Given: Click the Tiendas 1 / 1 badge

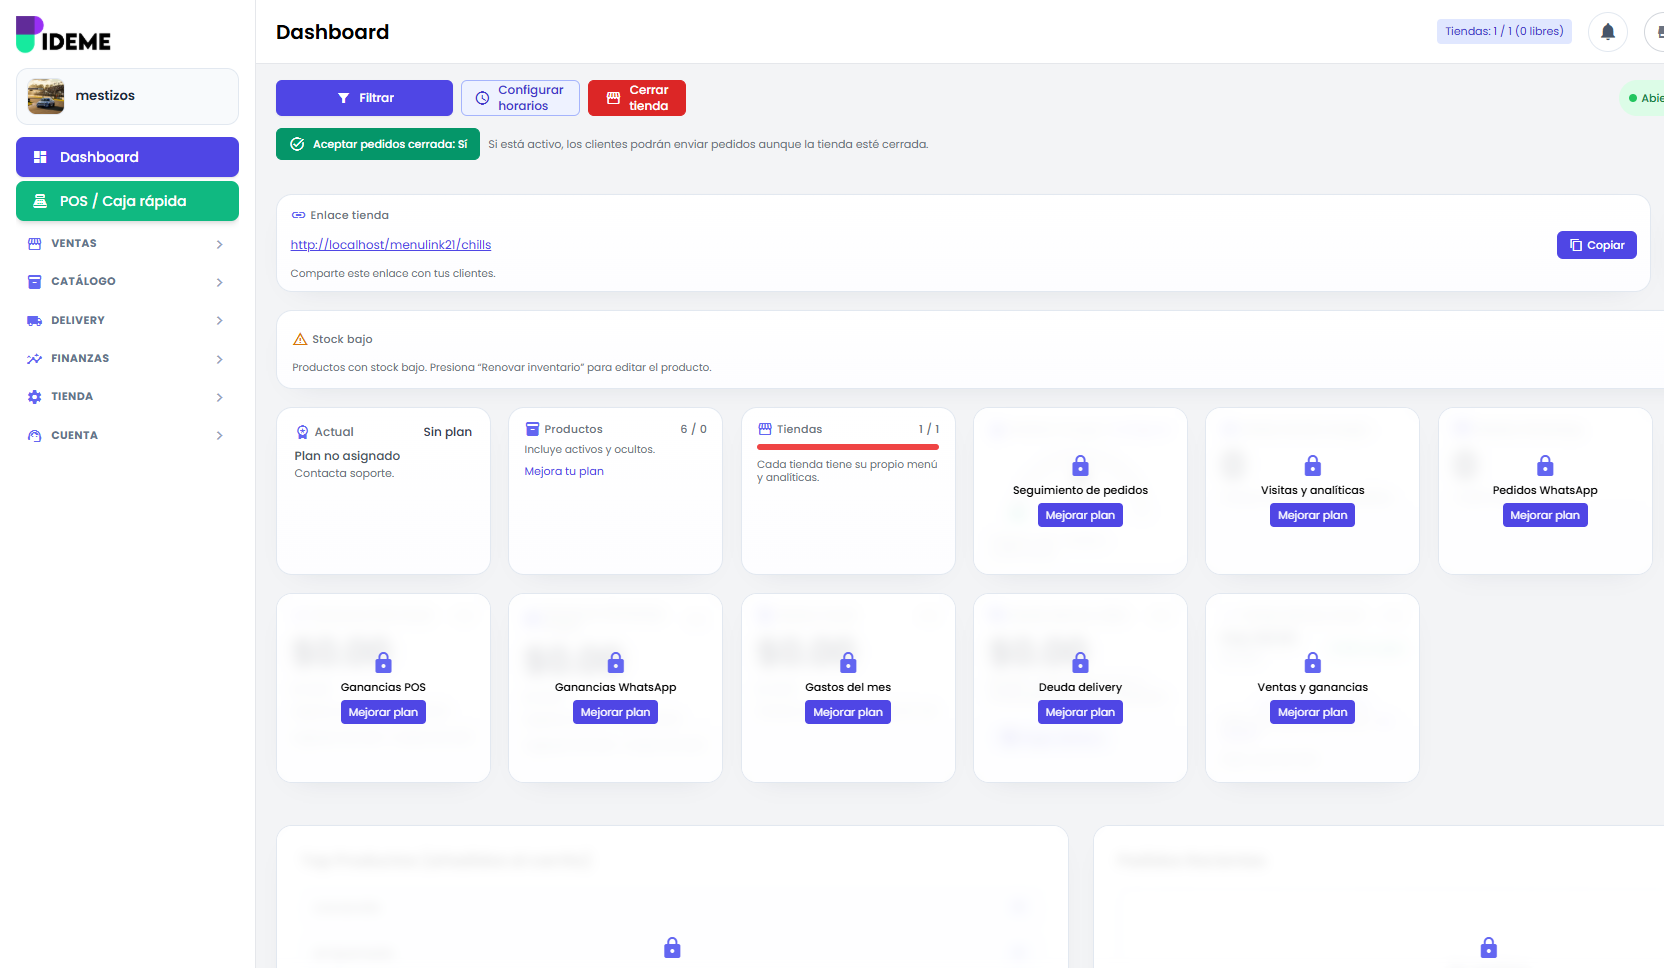Looking at the screenshot, I should pos(1504,31).
